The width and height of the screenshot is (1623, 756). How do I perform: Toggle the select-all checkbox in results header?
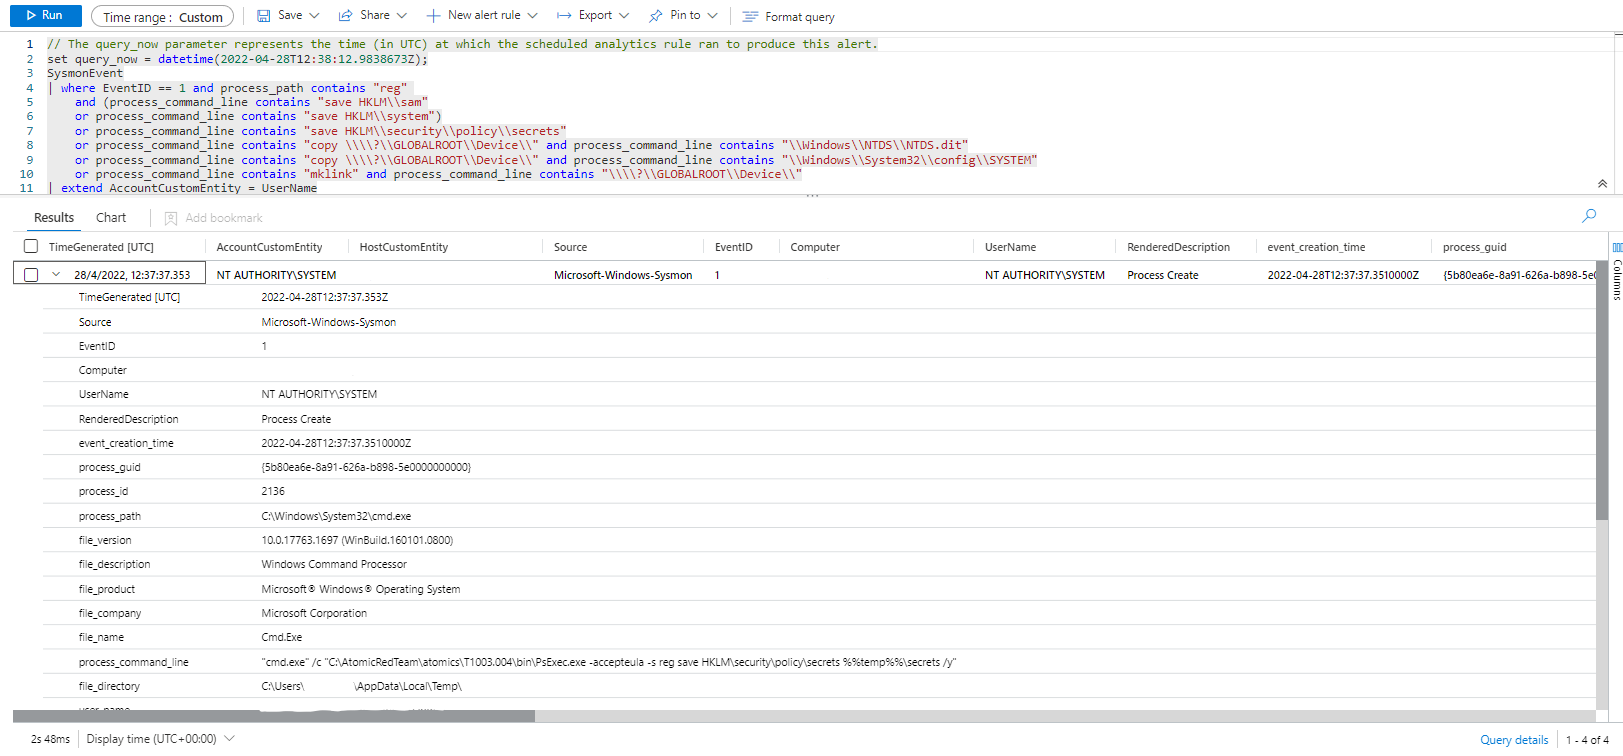click(x=31, y=247)
